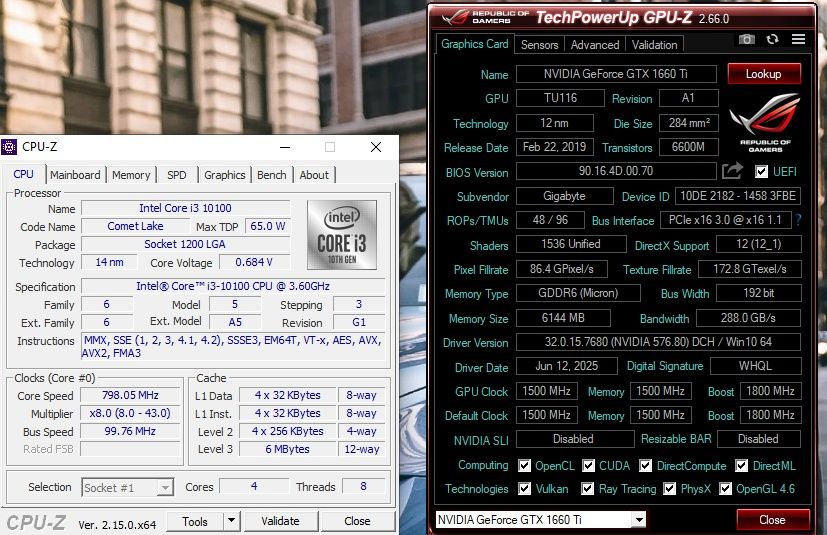Click the Tools button in CPU-Z
Image resolution: width=827 pixels, height=535 pixels.
(195, 521)
